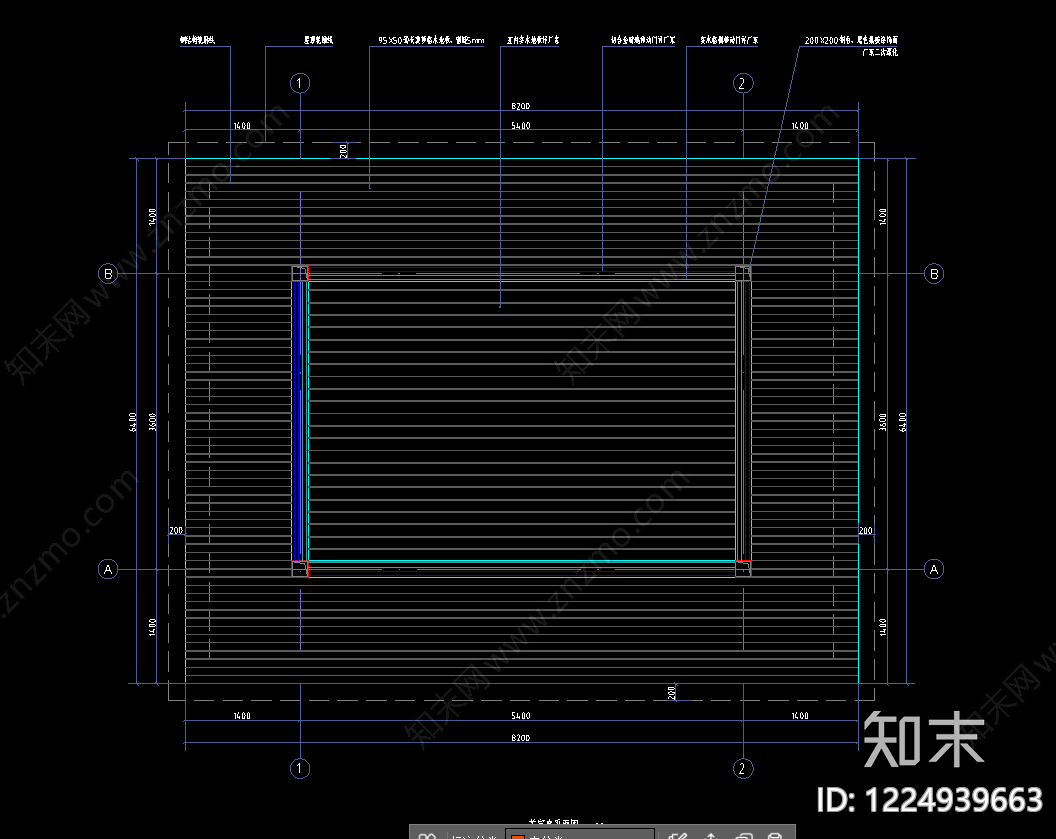Select the red column square at grid A-2
This screenshot has height=839, width=1056.
pos(743,569)
